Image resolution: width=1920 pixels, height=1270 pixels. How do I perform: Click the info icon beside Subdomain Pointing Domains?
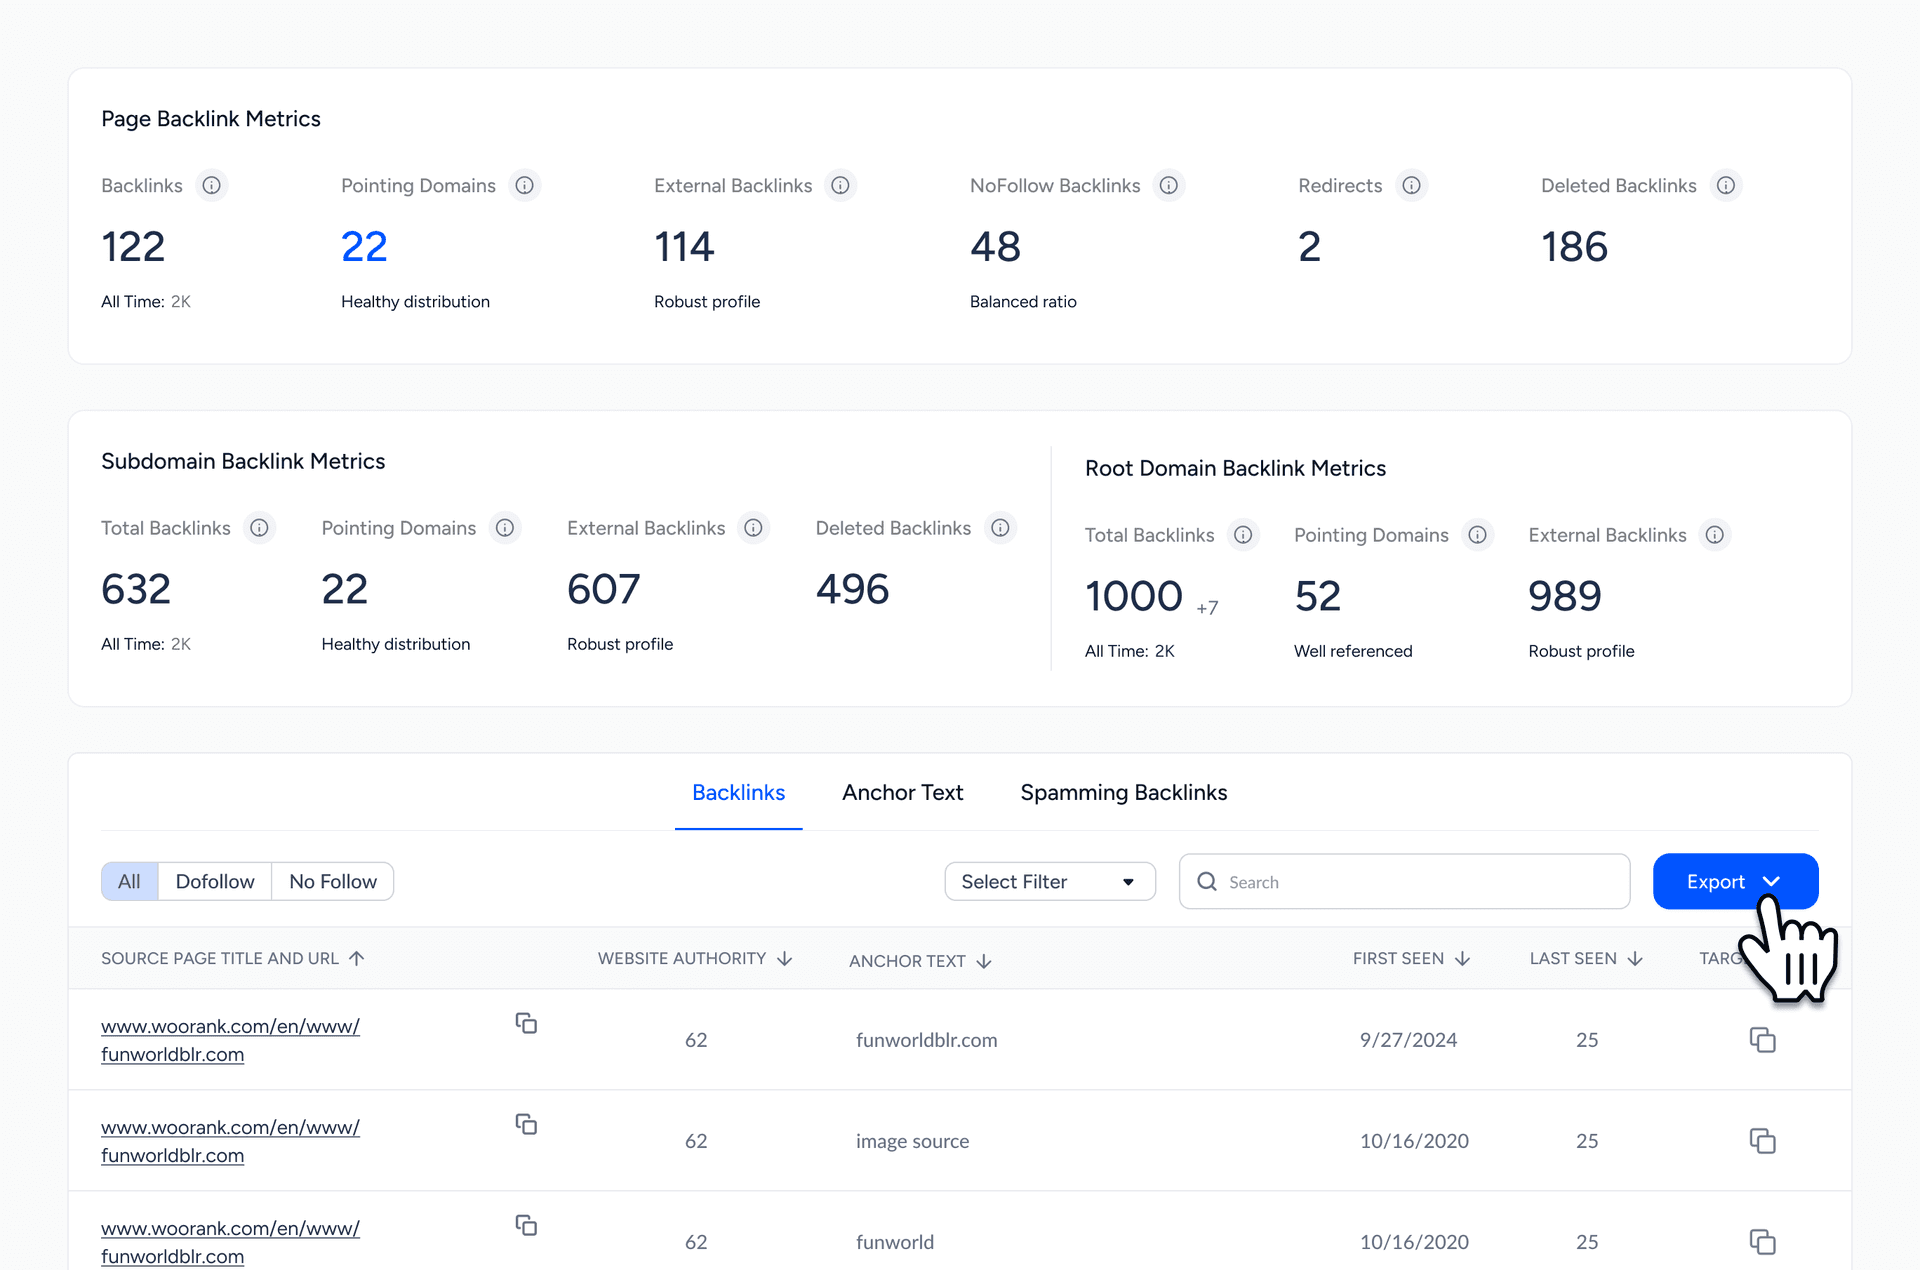click(505, 528)
